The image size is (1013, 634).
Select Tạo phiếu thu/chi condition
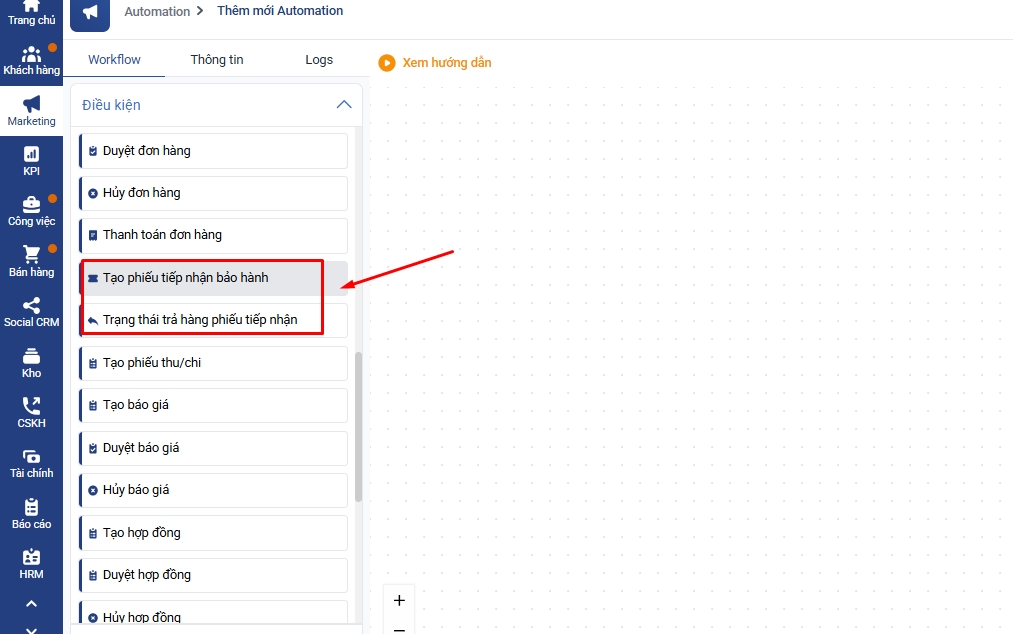coord(213,363)
